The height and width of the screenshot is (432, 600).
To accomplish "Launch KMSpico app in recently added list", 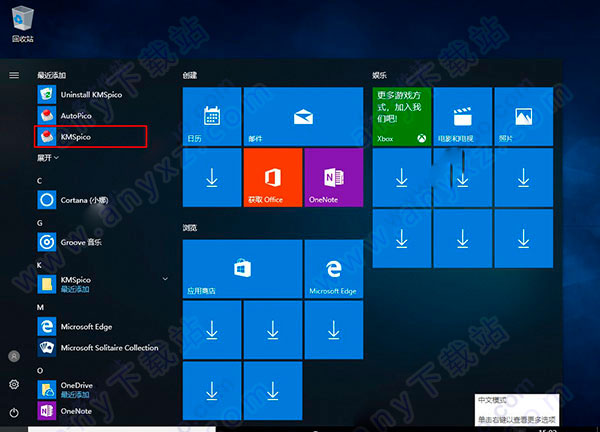I will [91, 137].
